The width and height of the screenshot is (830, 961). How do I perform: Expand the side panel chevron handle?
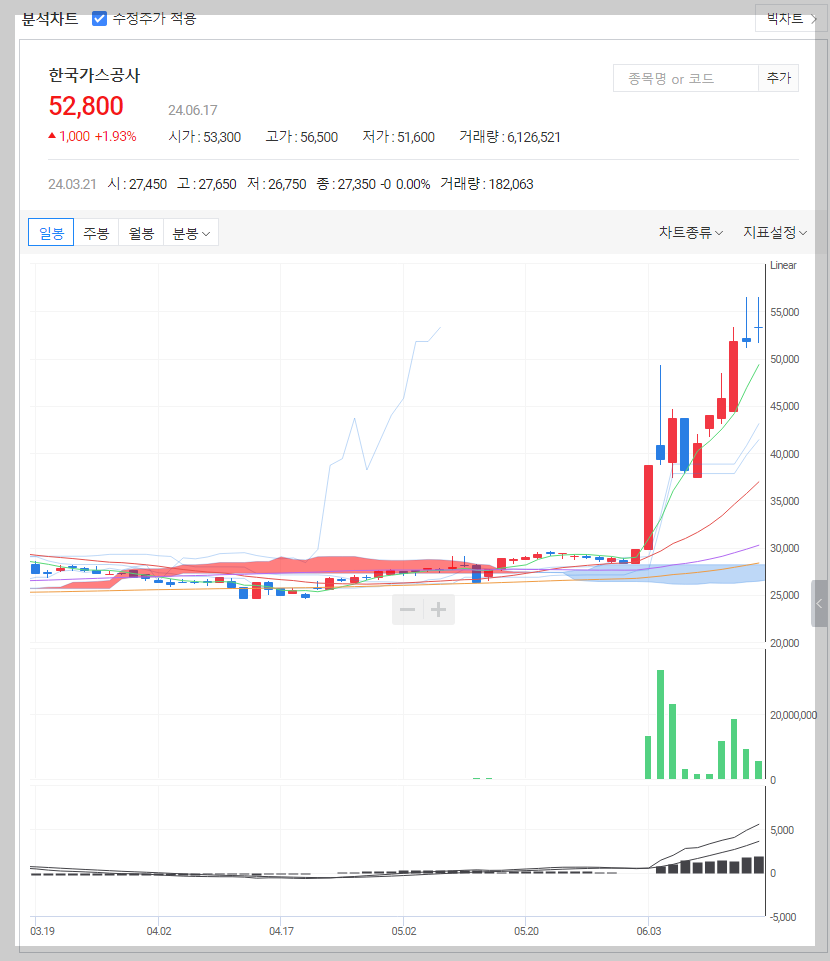[x=819, y=603]
